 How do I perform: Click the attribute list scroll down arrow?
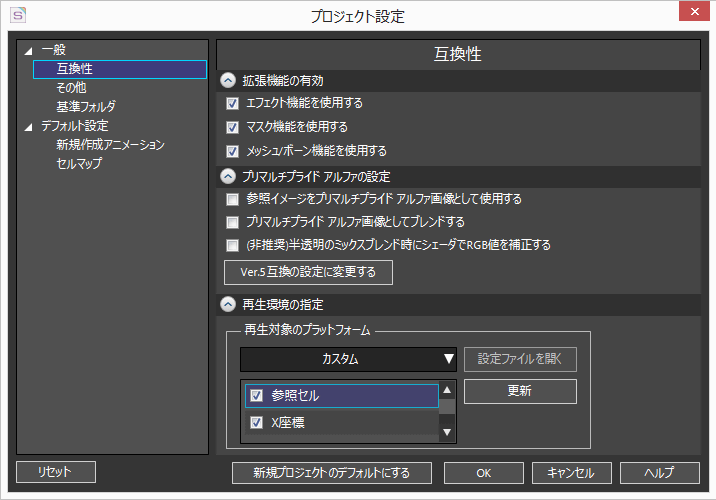[x=447, y=432]
